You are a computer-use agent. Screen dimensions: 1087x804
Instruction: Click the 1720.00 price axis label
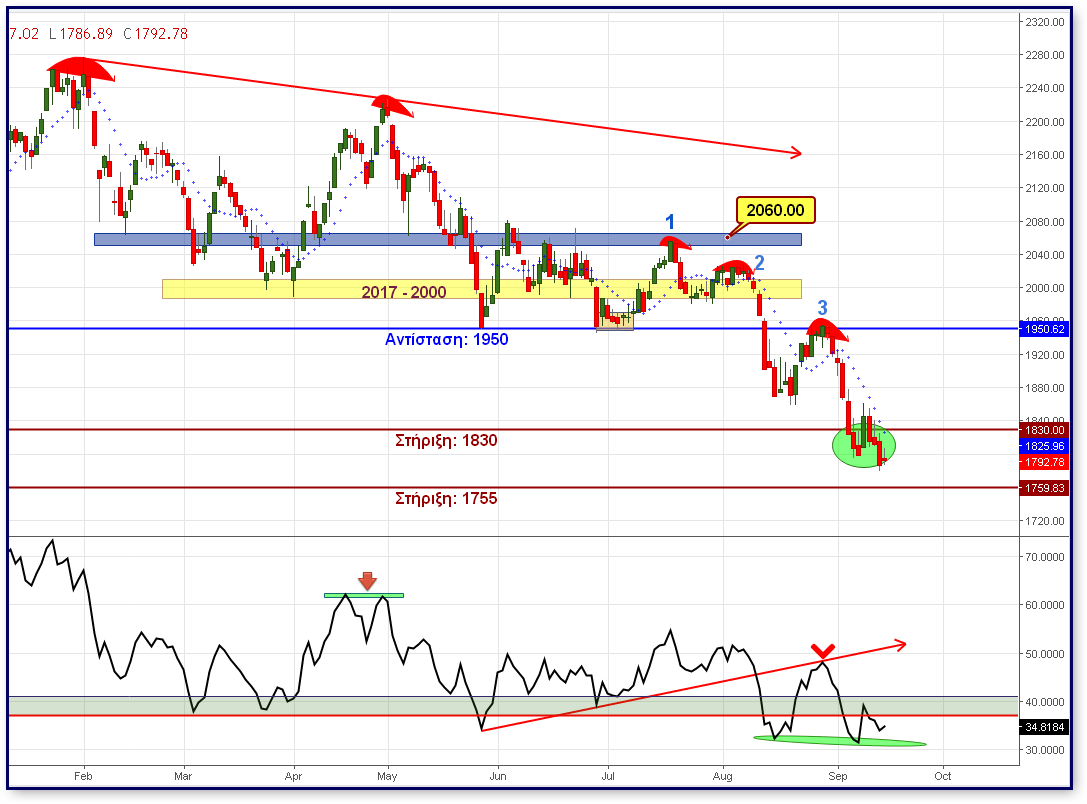click(x=1045, y=521)
